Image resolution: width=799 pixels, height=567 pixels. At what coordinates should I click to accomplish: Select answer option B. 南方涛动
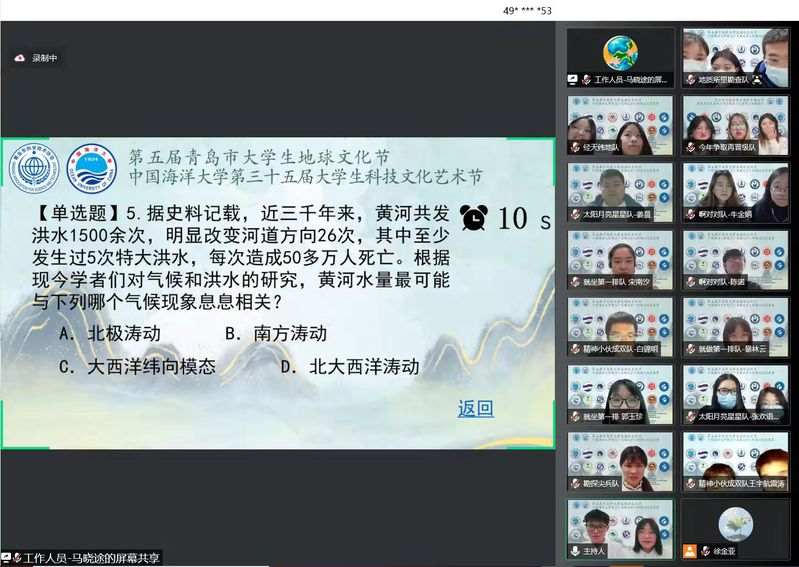click(x=275, y=333)
